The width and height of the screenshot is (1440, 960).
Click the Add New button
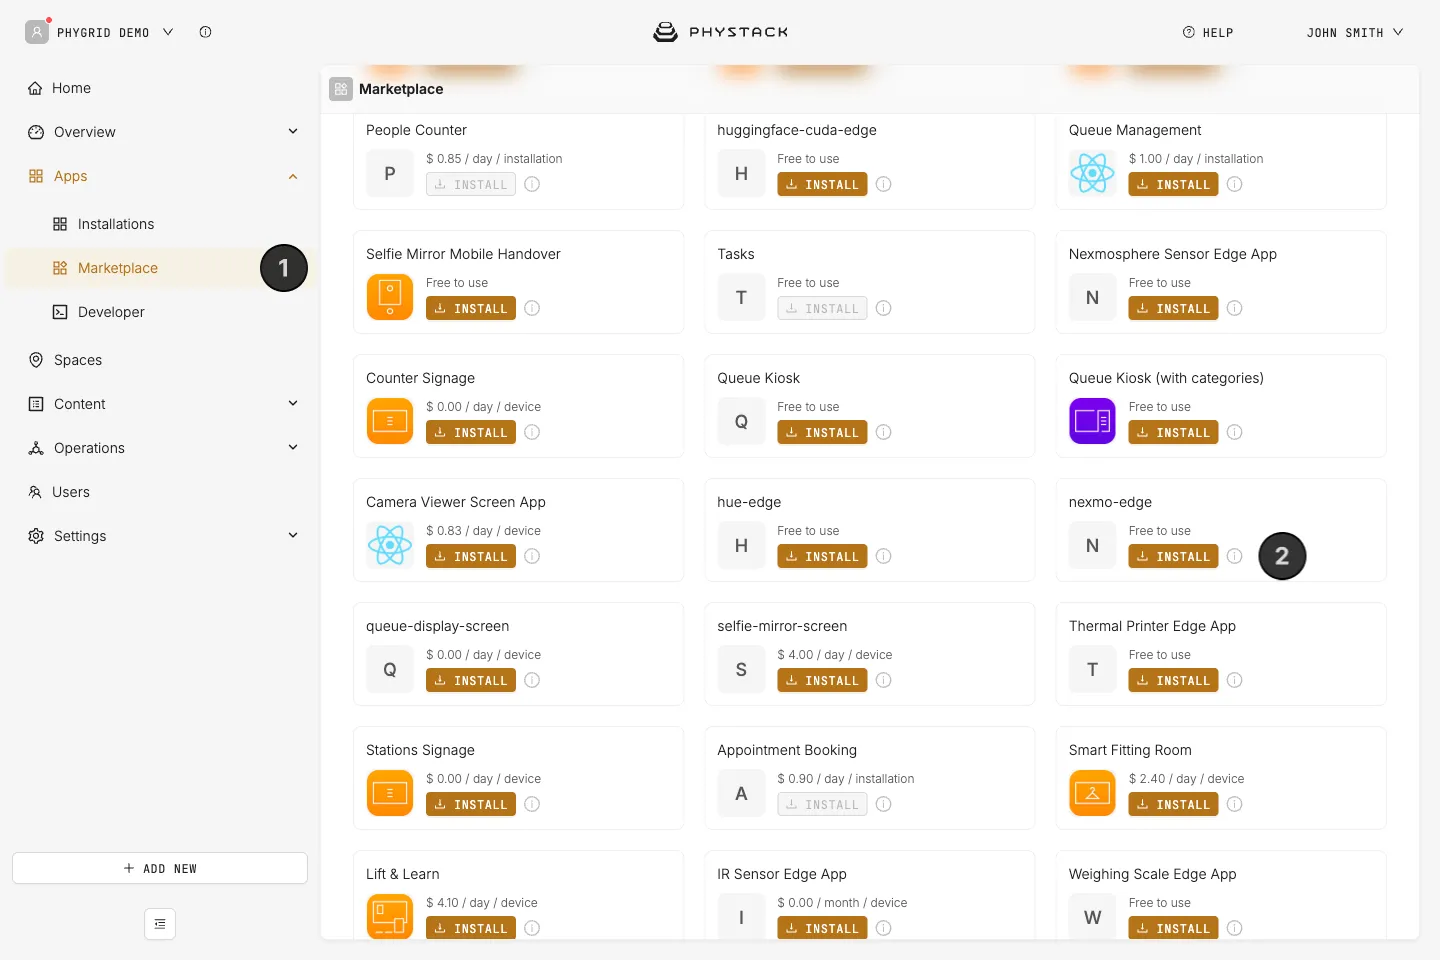coord(160,868)
